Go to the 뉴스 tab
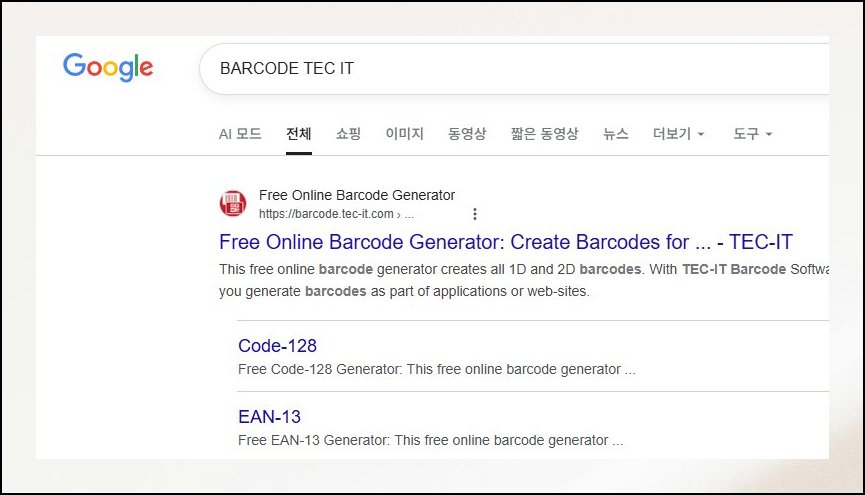The height and width of the screenshot is (495, 865). [x=616, y=134]
